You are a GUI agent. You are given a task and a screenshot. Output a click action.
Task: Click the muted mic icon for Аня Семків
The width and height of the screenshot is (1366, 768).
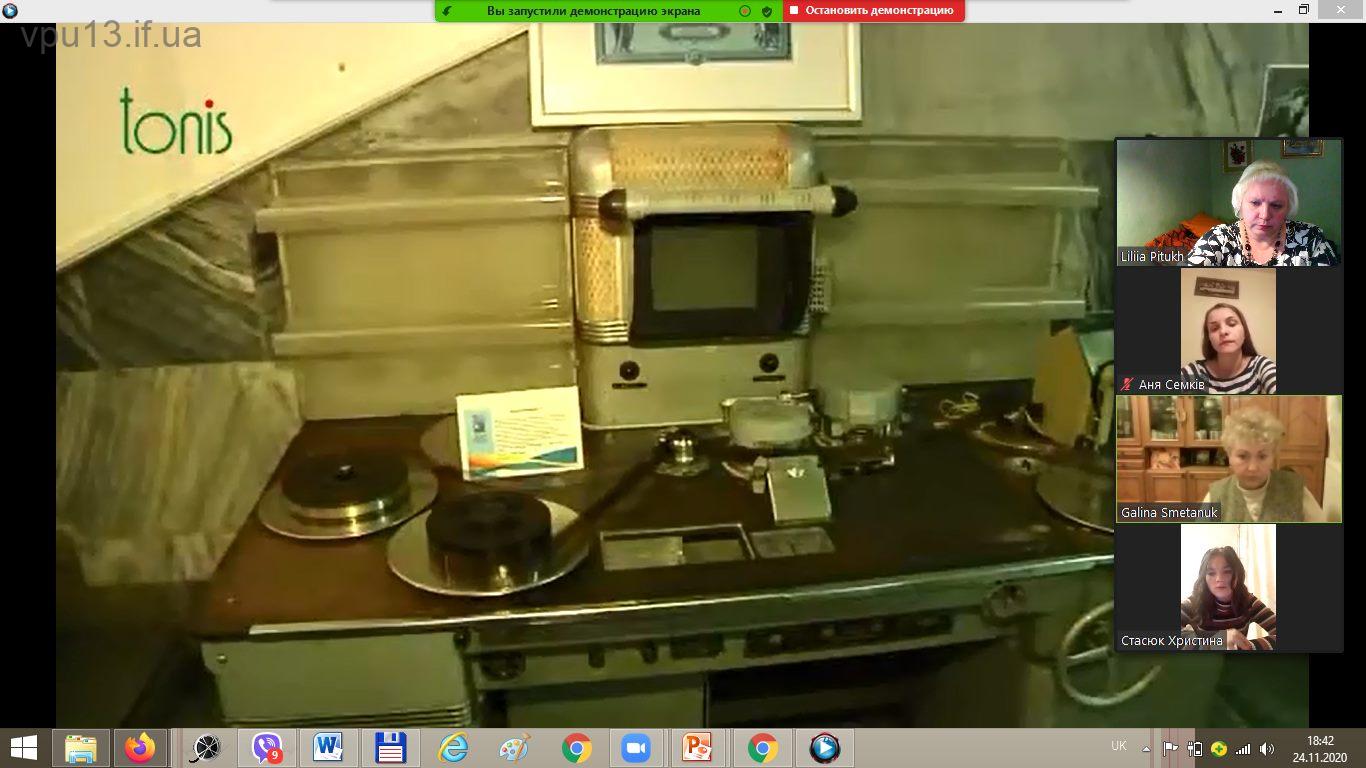coord(1127,384)
